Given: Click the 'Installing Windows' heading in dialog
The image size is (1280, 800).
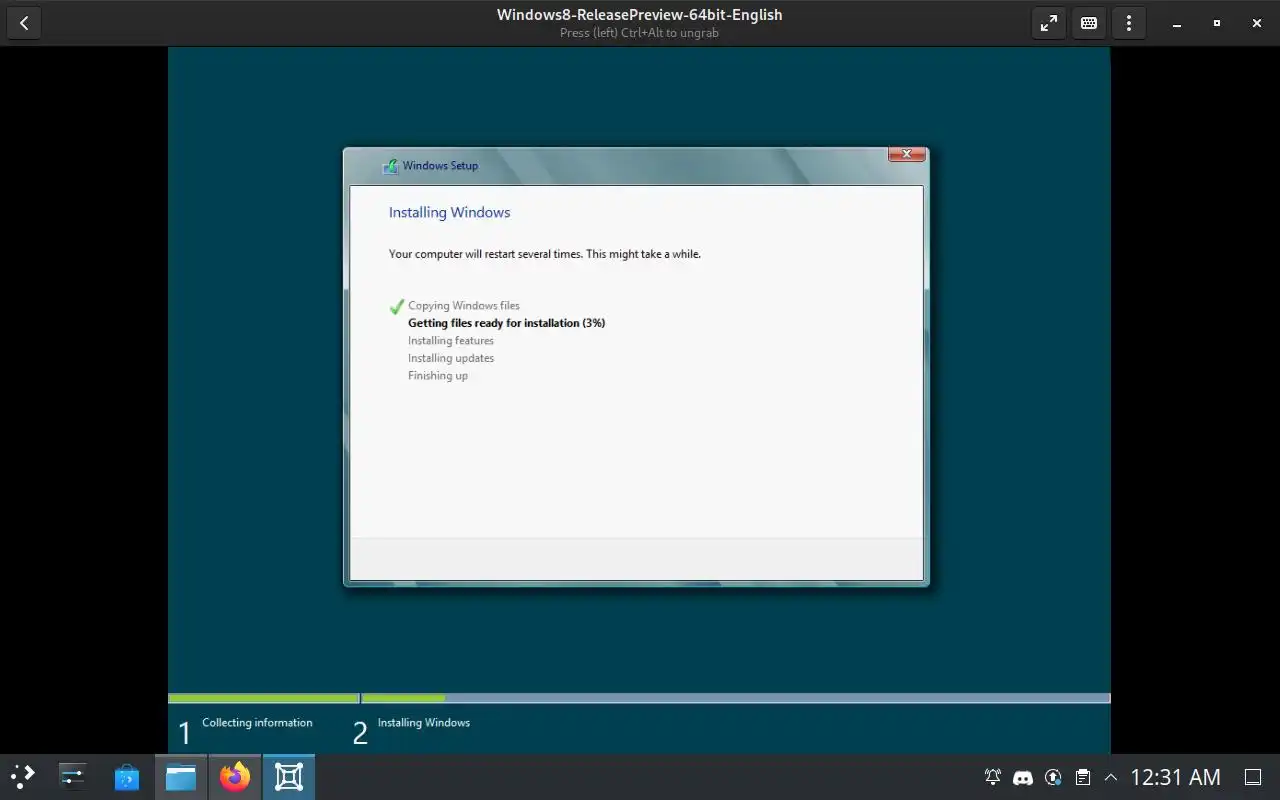Looking at the screenshot, I should tap(449, 212).
